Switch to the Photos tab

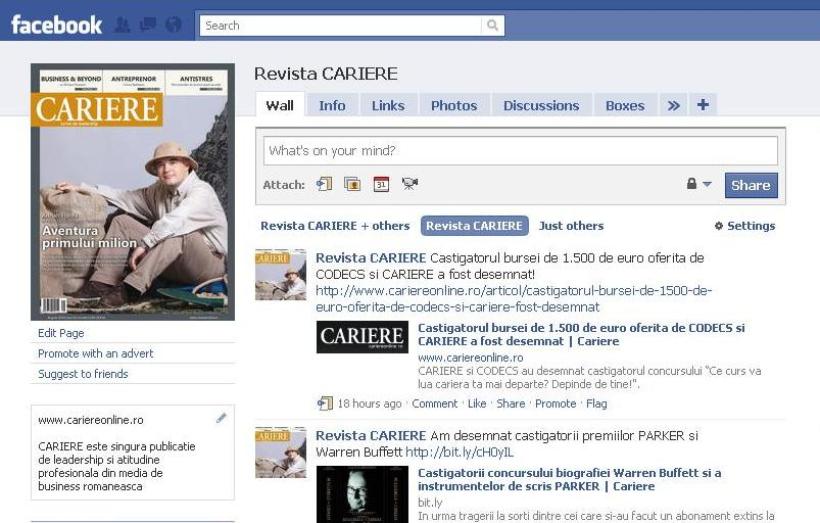click(454, 106)
